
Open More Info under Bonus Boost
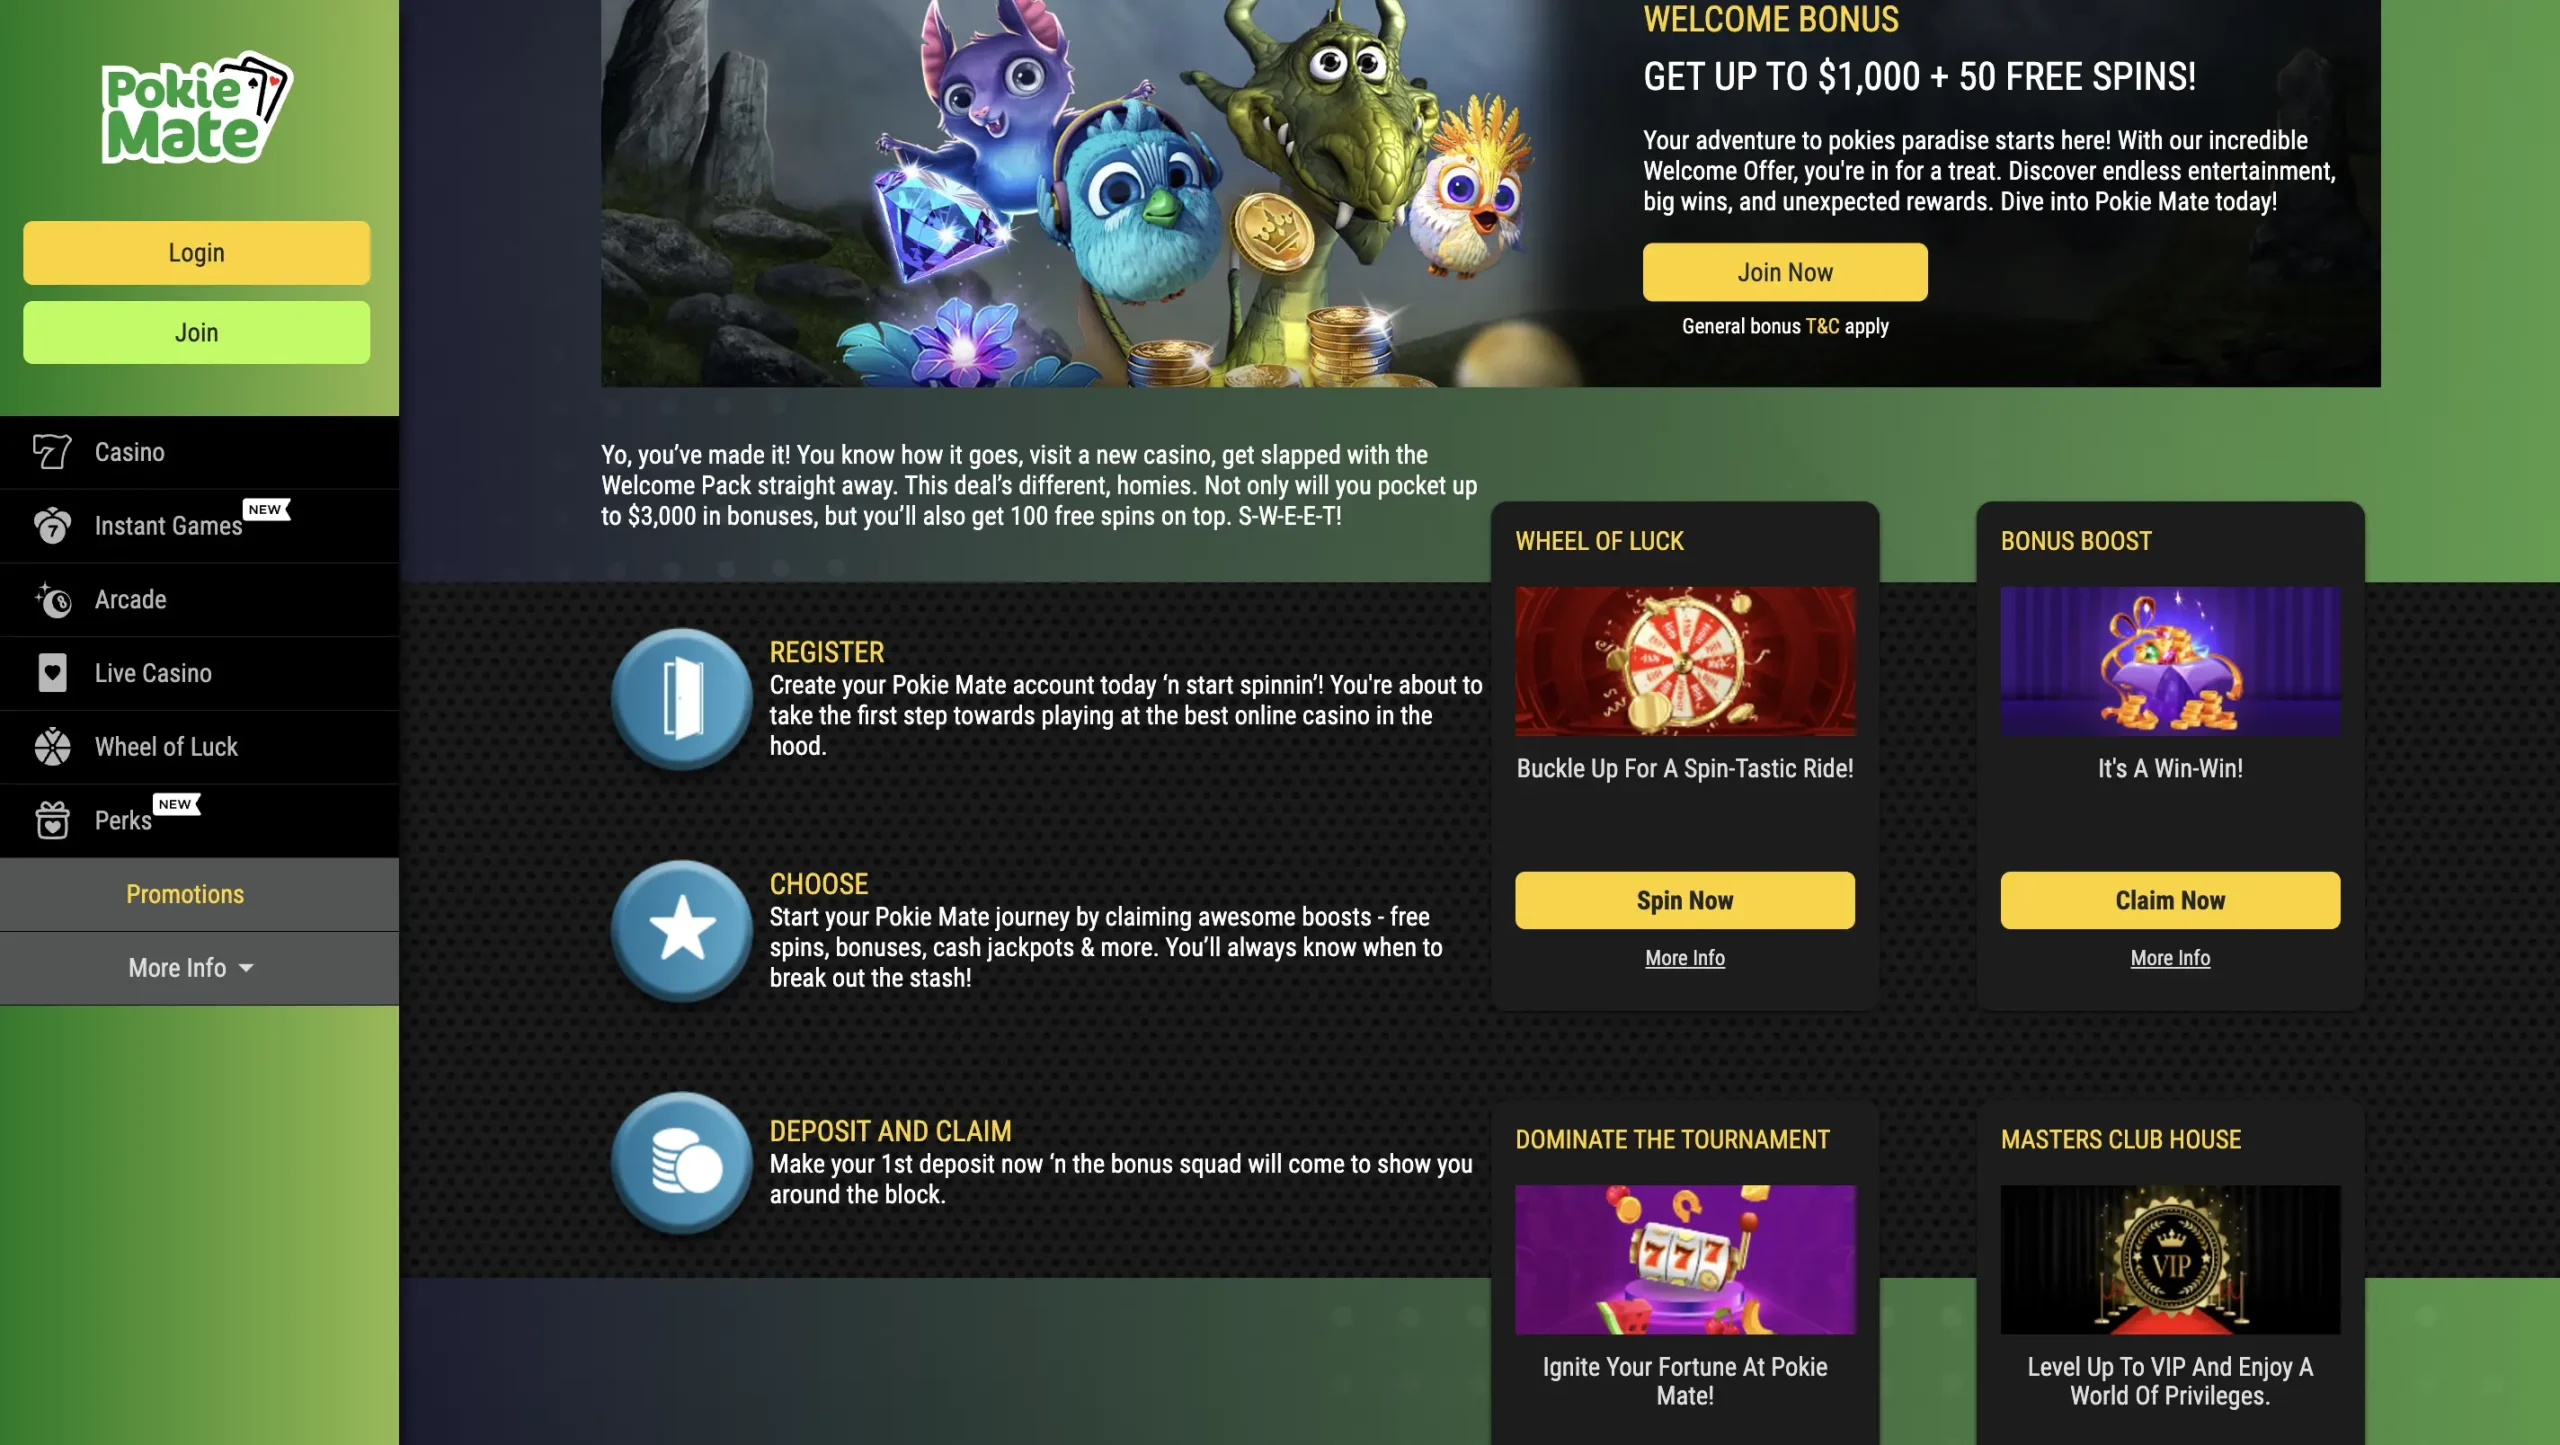pyautogui.click(x=2170, y=958)
